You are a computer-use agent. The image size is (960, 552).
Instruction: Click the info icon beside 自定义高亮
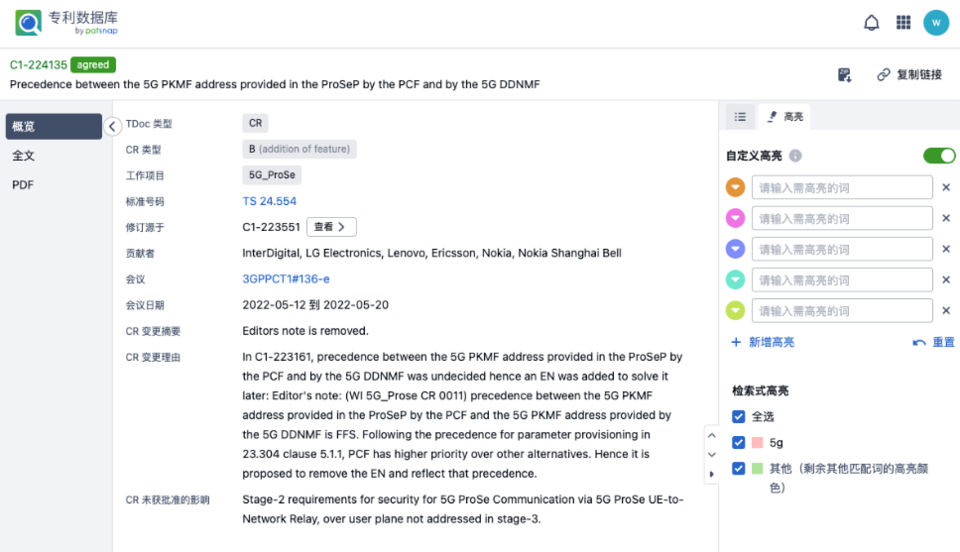click(x=795, y=156)
